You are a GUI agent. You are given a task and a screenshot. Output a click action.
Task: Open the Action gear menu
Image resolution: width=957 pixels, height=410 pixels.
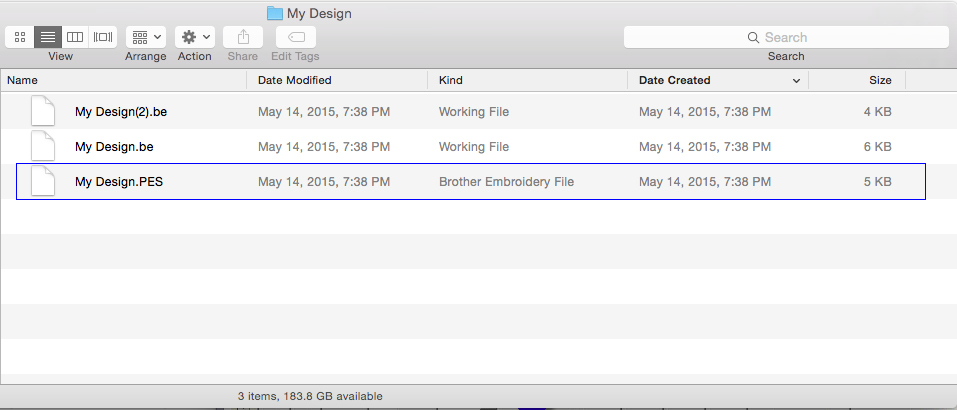(194, 37)
